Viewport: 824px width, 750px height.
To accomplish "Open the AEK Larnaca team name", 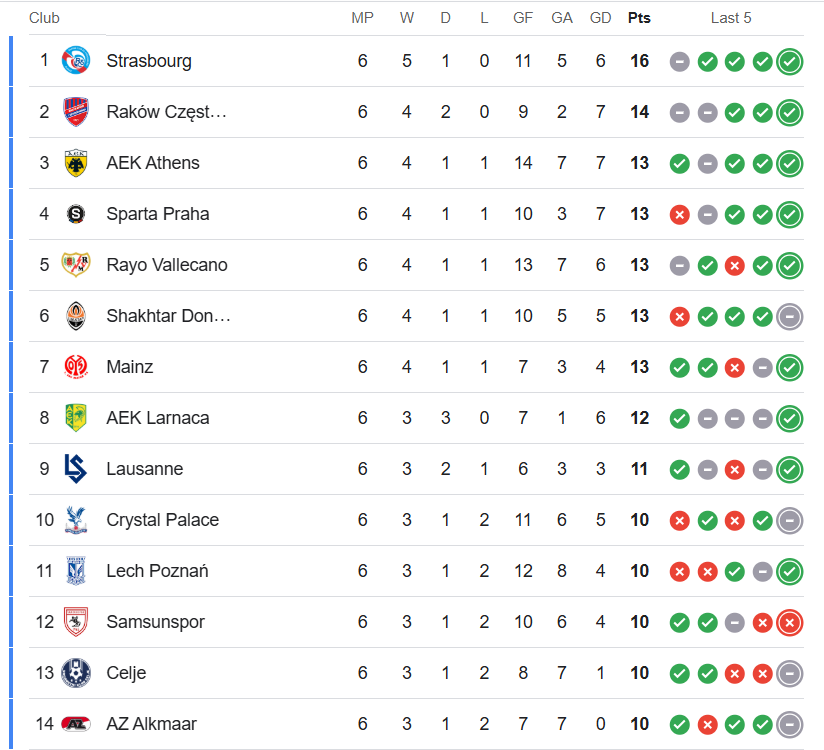I will 158,418.
